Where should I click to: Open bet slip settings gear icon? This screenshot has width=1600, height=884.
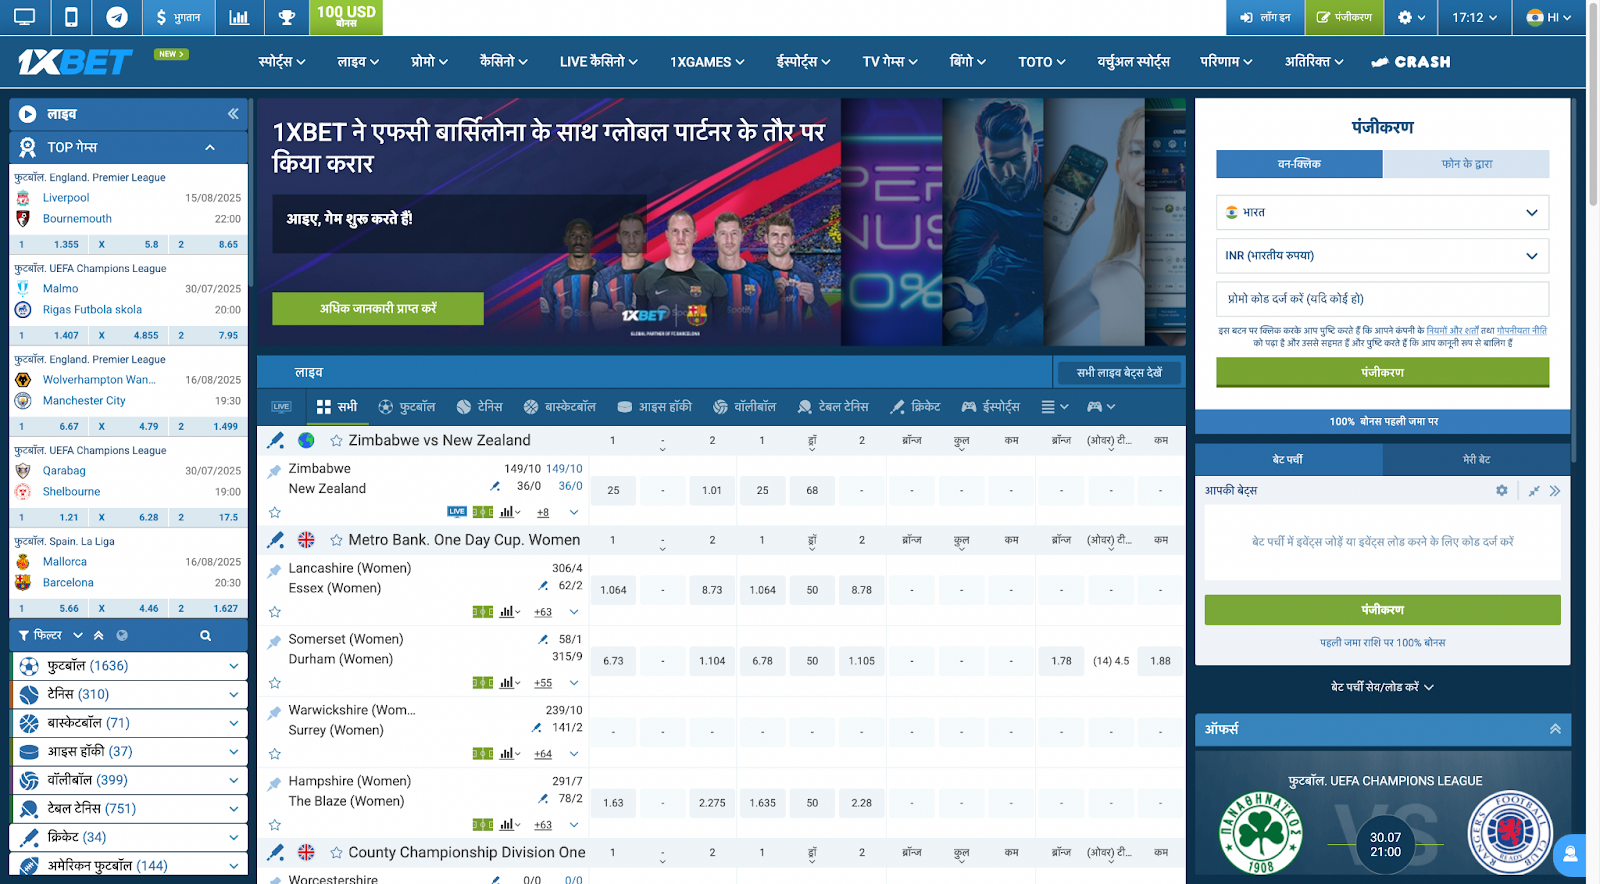pyautogui.click(x=1502, y=491)
